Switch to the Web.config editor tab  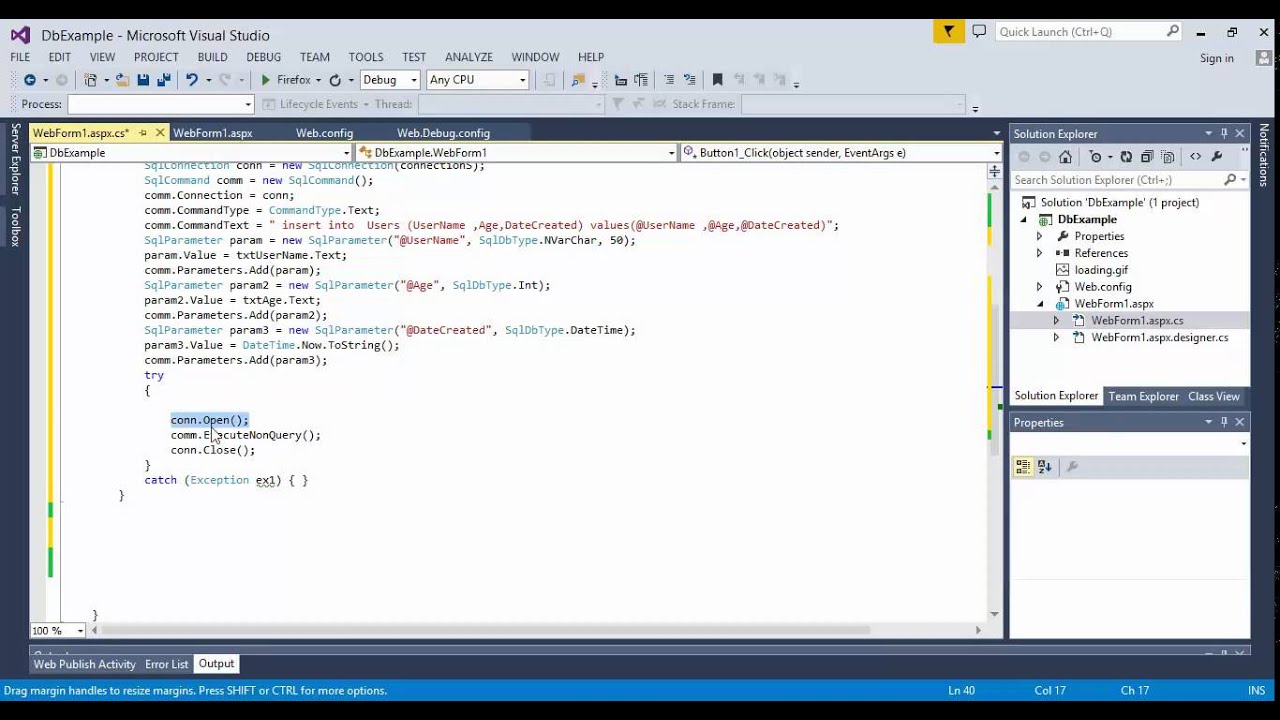pos(324,133)
